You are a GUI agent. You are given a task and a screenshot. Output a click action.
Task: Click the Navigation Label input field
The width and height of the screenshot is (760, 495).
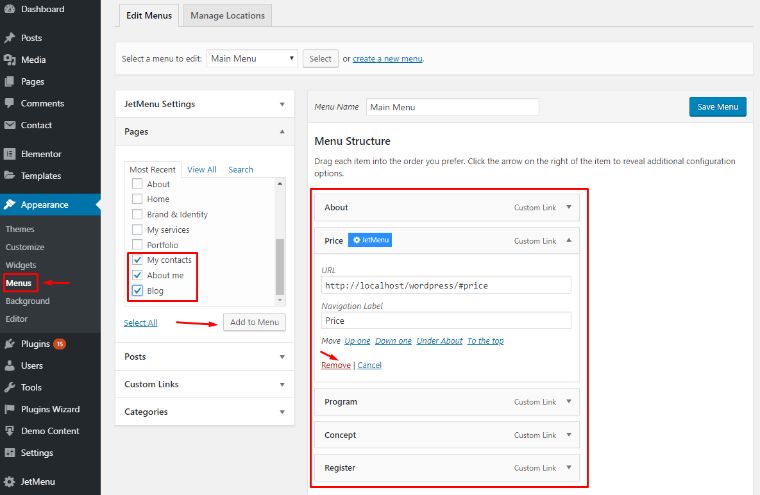(x=445, y=321)
